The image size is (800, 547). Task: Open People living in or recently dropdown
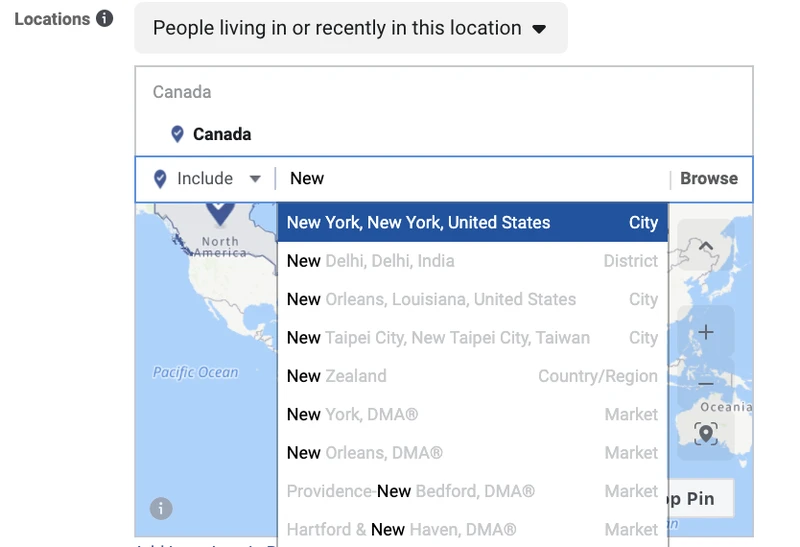click(x=351, y=28)
